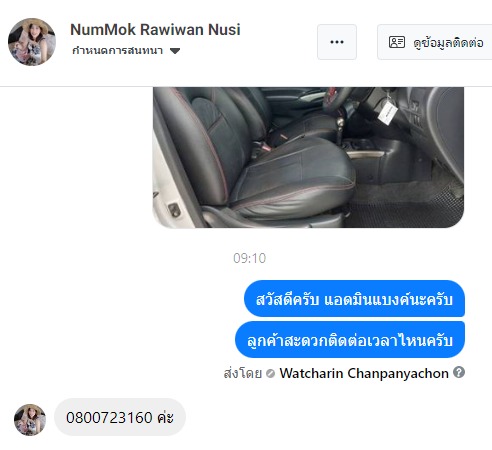The width and height of the screenshot is (492, 450).
Task: Open the three-dot more options button
Action: (337, 42)
